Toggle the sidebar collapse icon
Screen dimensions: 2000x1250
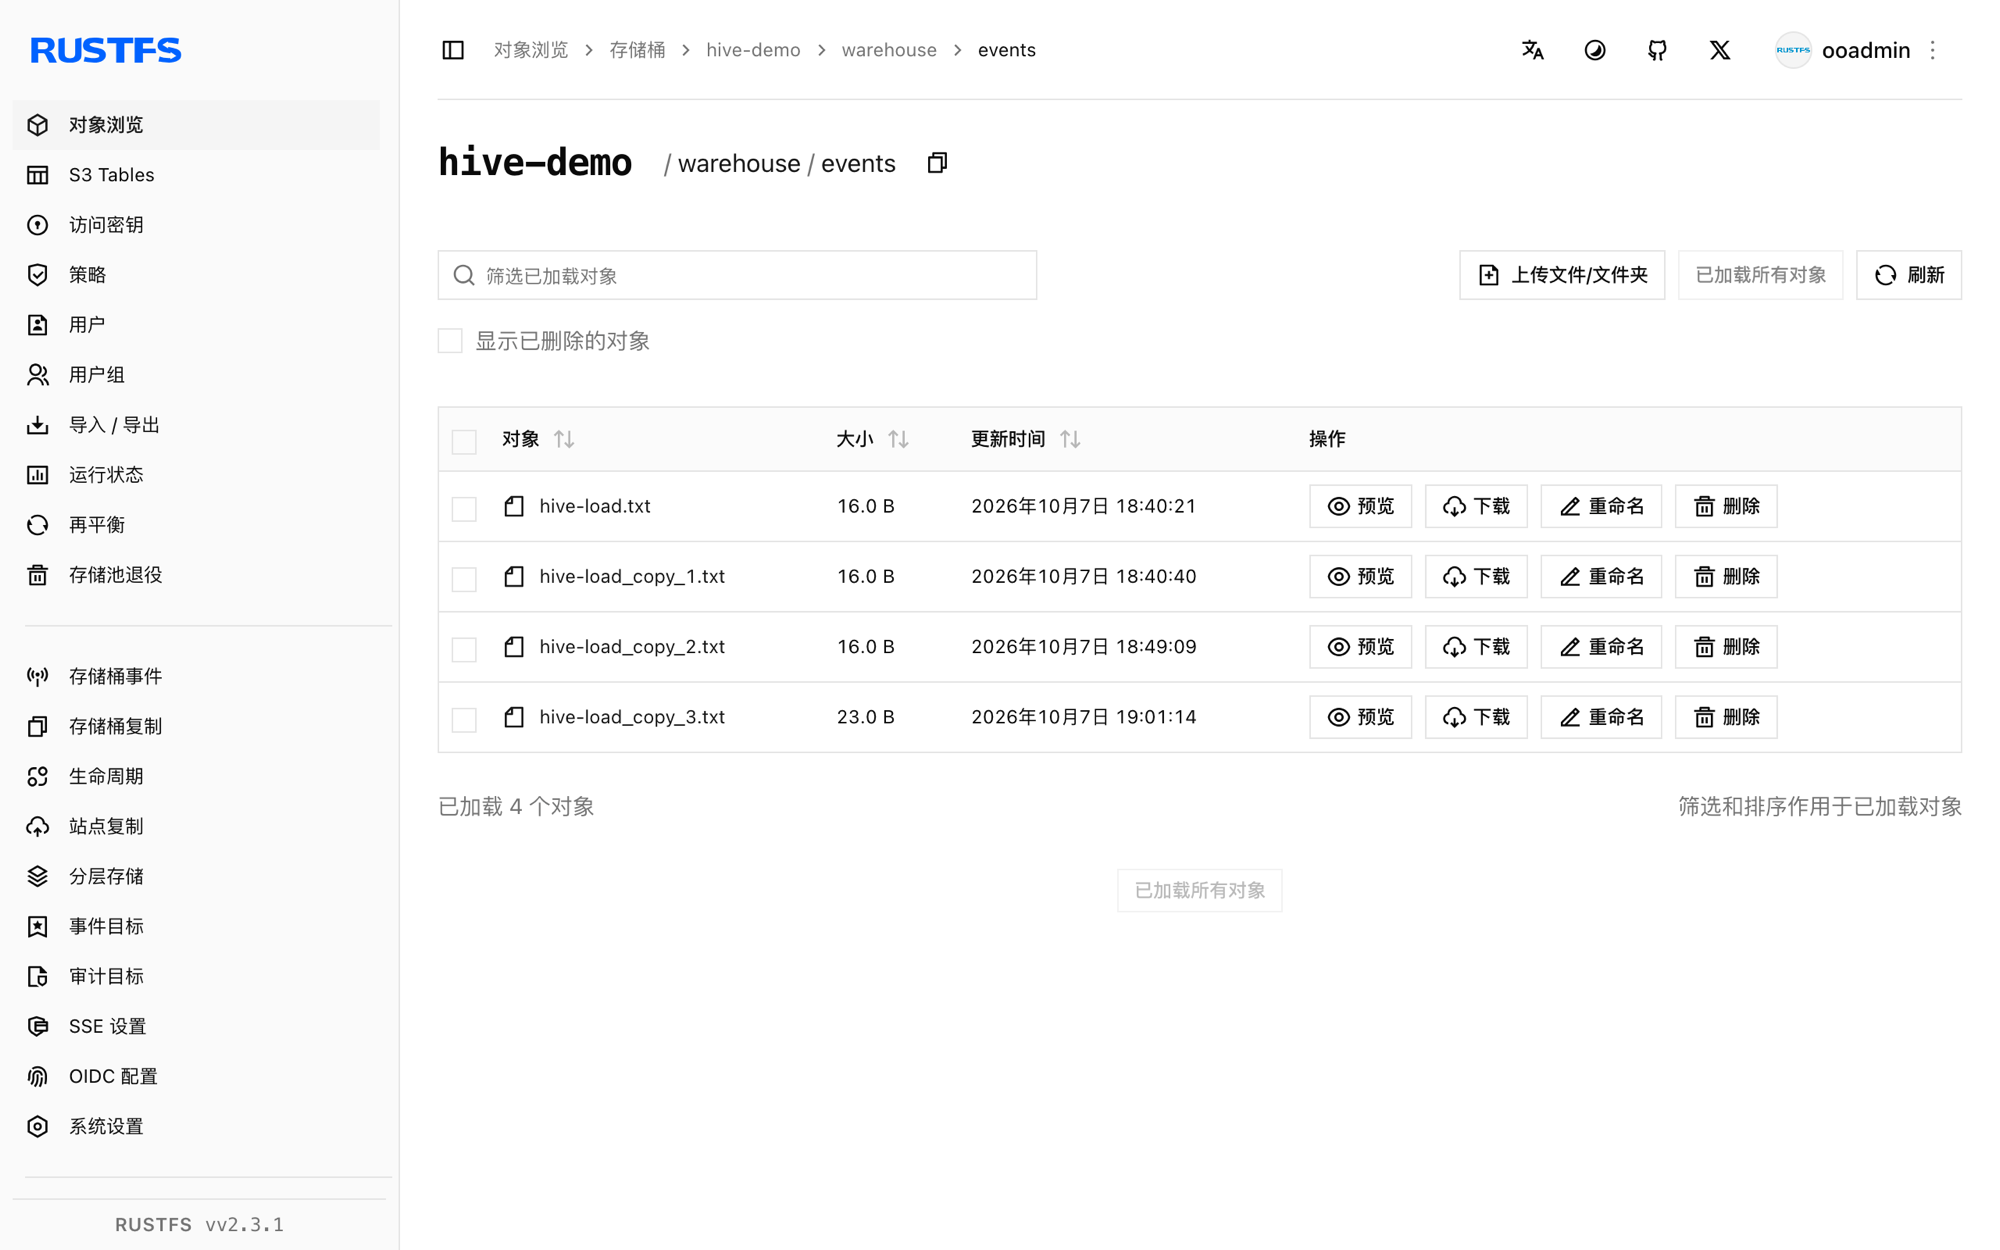[453, 50]
